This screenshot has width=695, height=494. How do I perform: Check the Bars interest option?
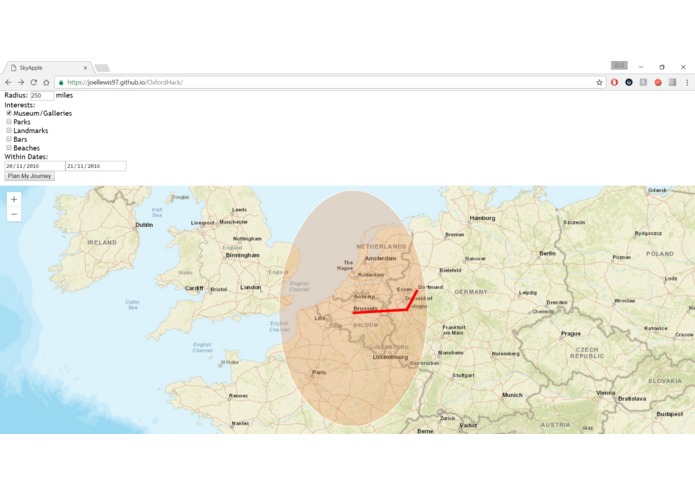[9, 139]
